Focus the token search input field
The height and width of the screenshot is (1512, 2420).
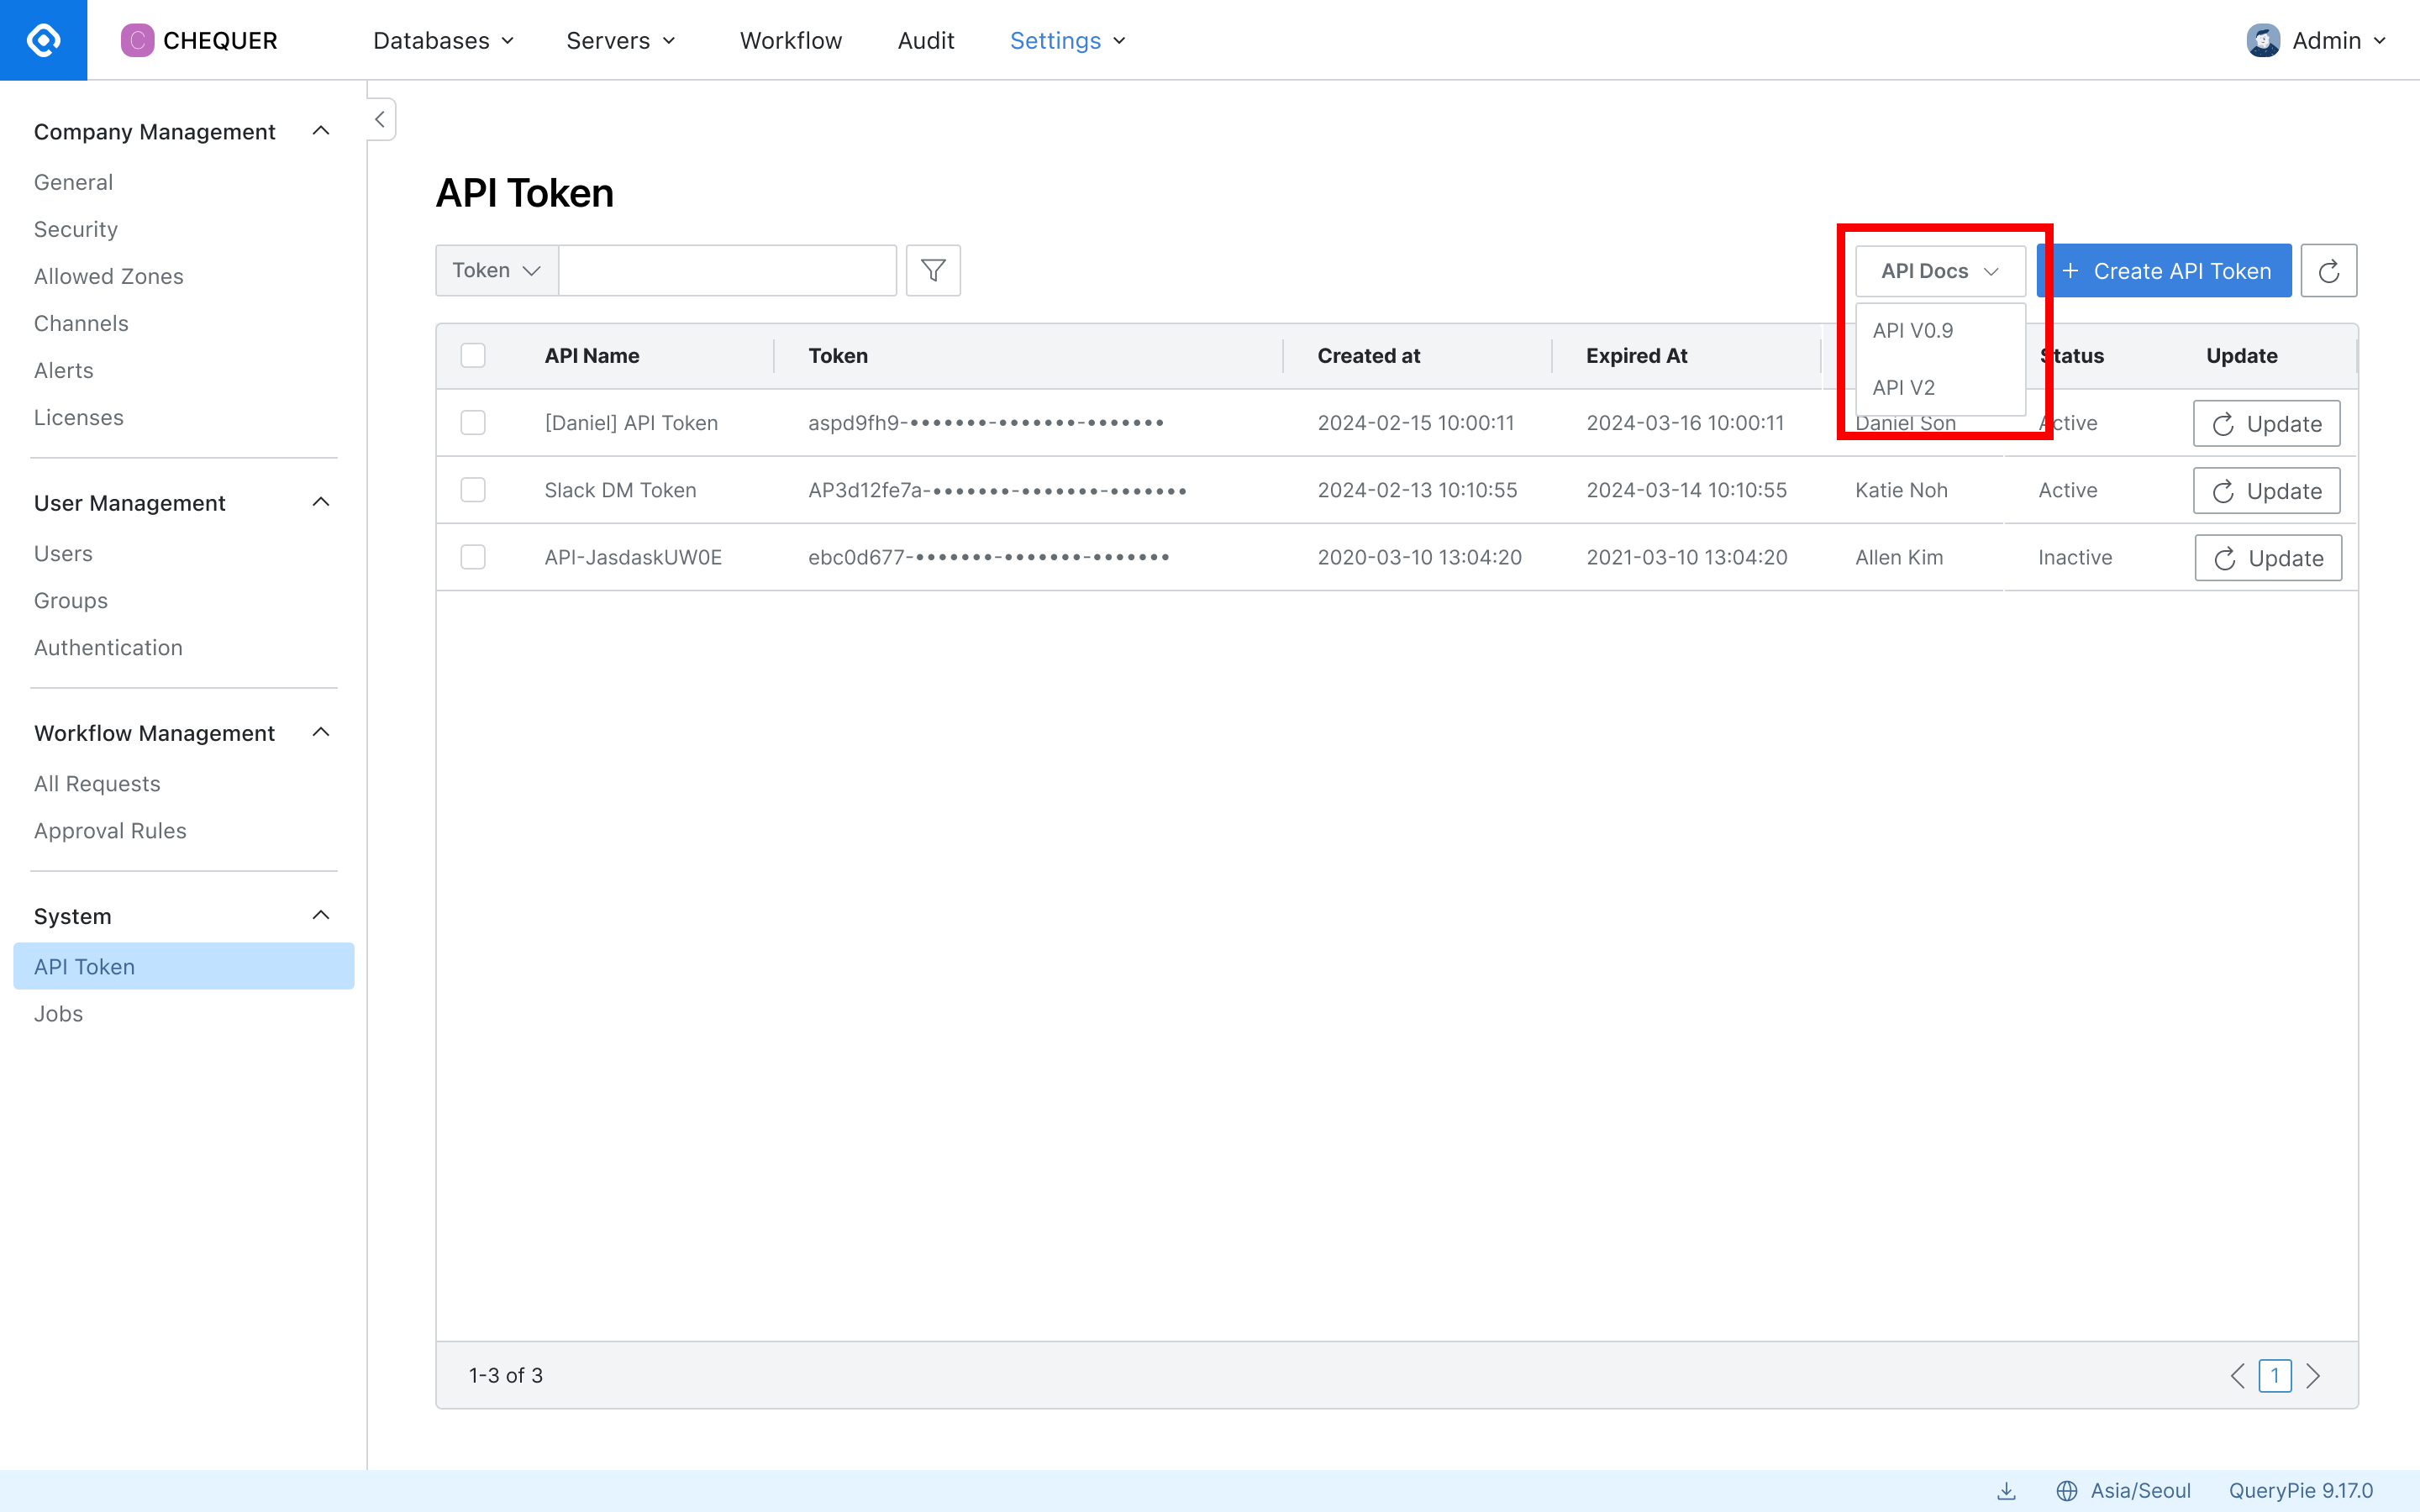728,270
